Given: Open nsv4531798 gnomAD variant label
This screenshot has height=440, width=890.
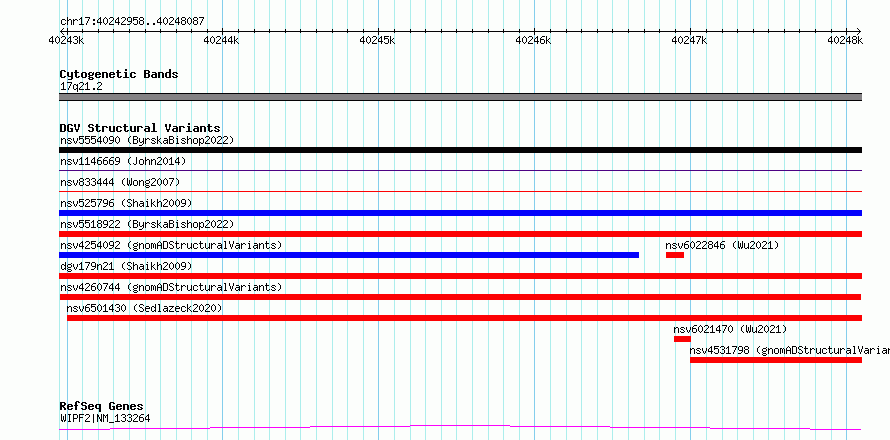Looking at the screenshot, I should click(790, 350).
